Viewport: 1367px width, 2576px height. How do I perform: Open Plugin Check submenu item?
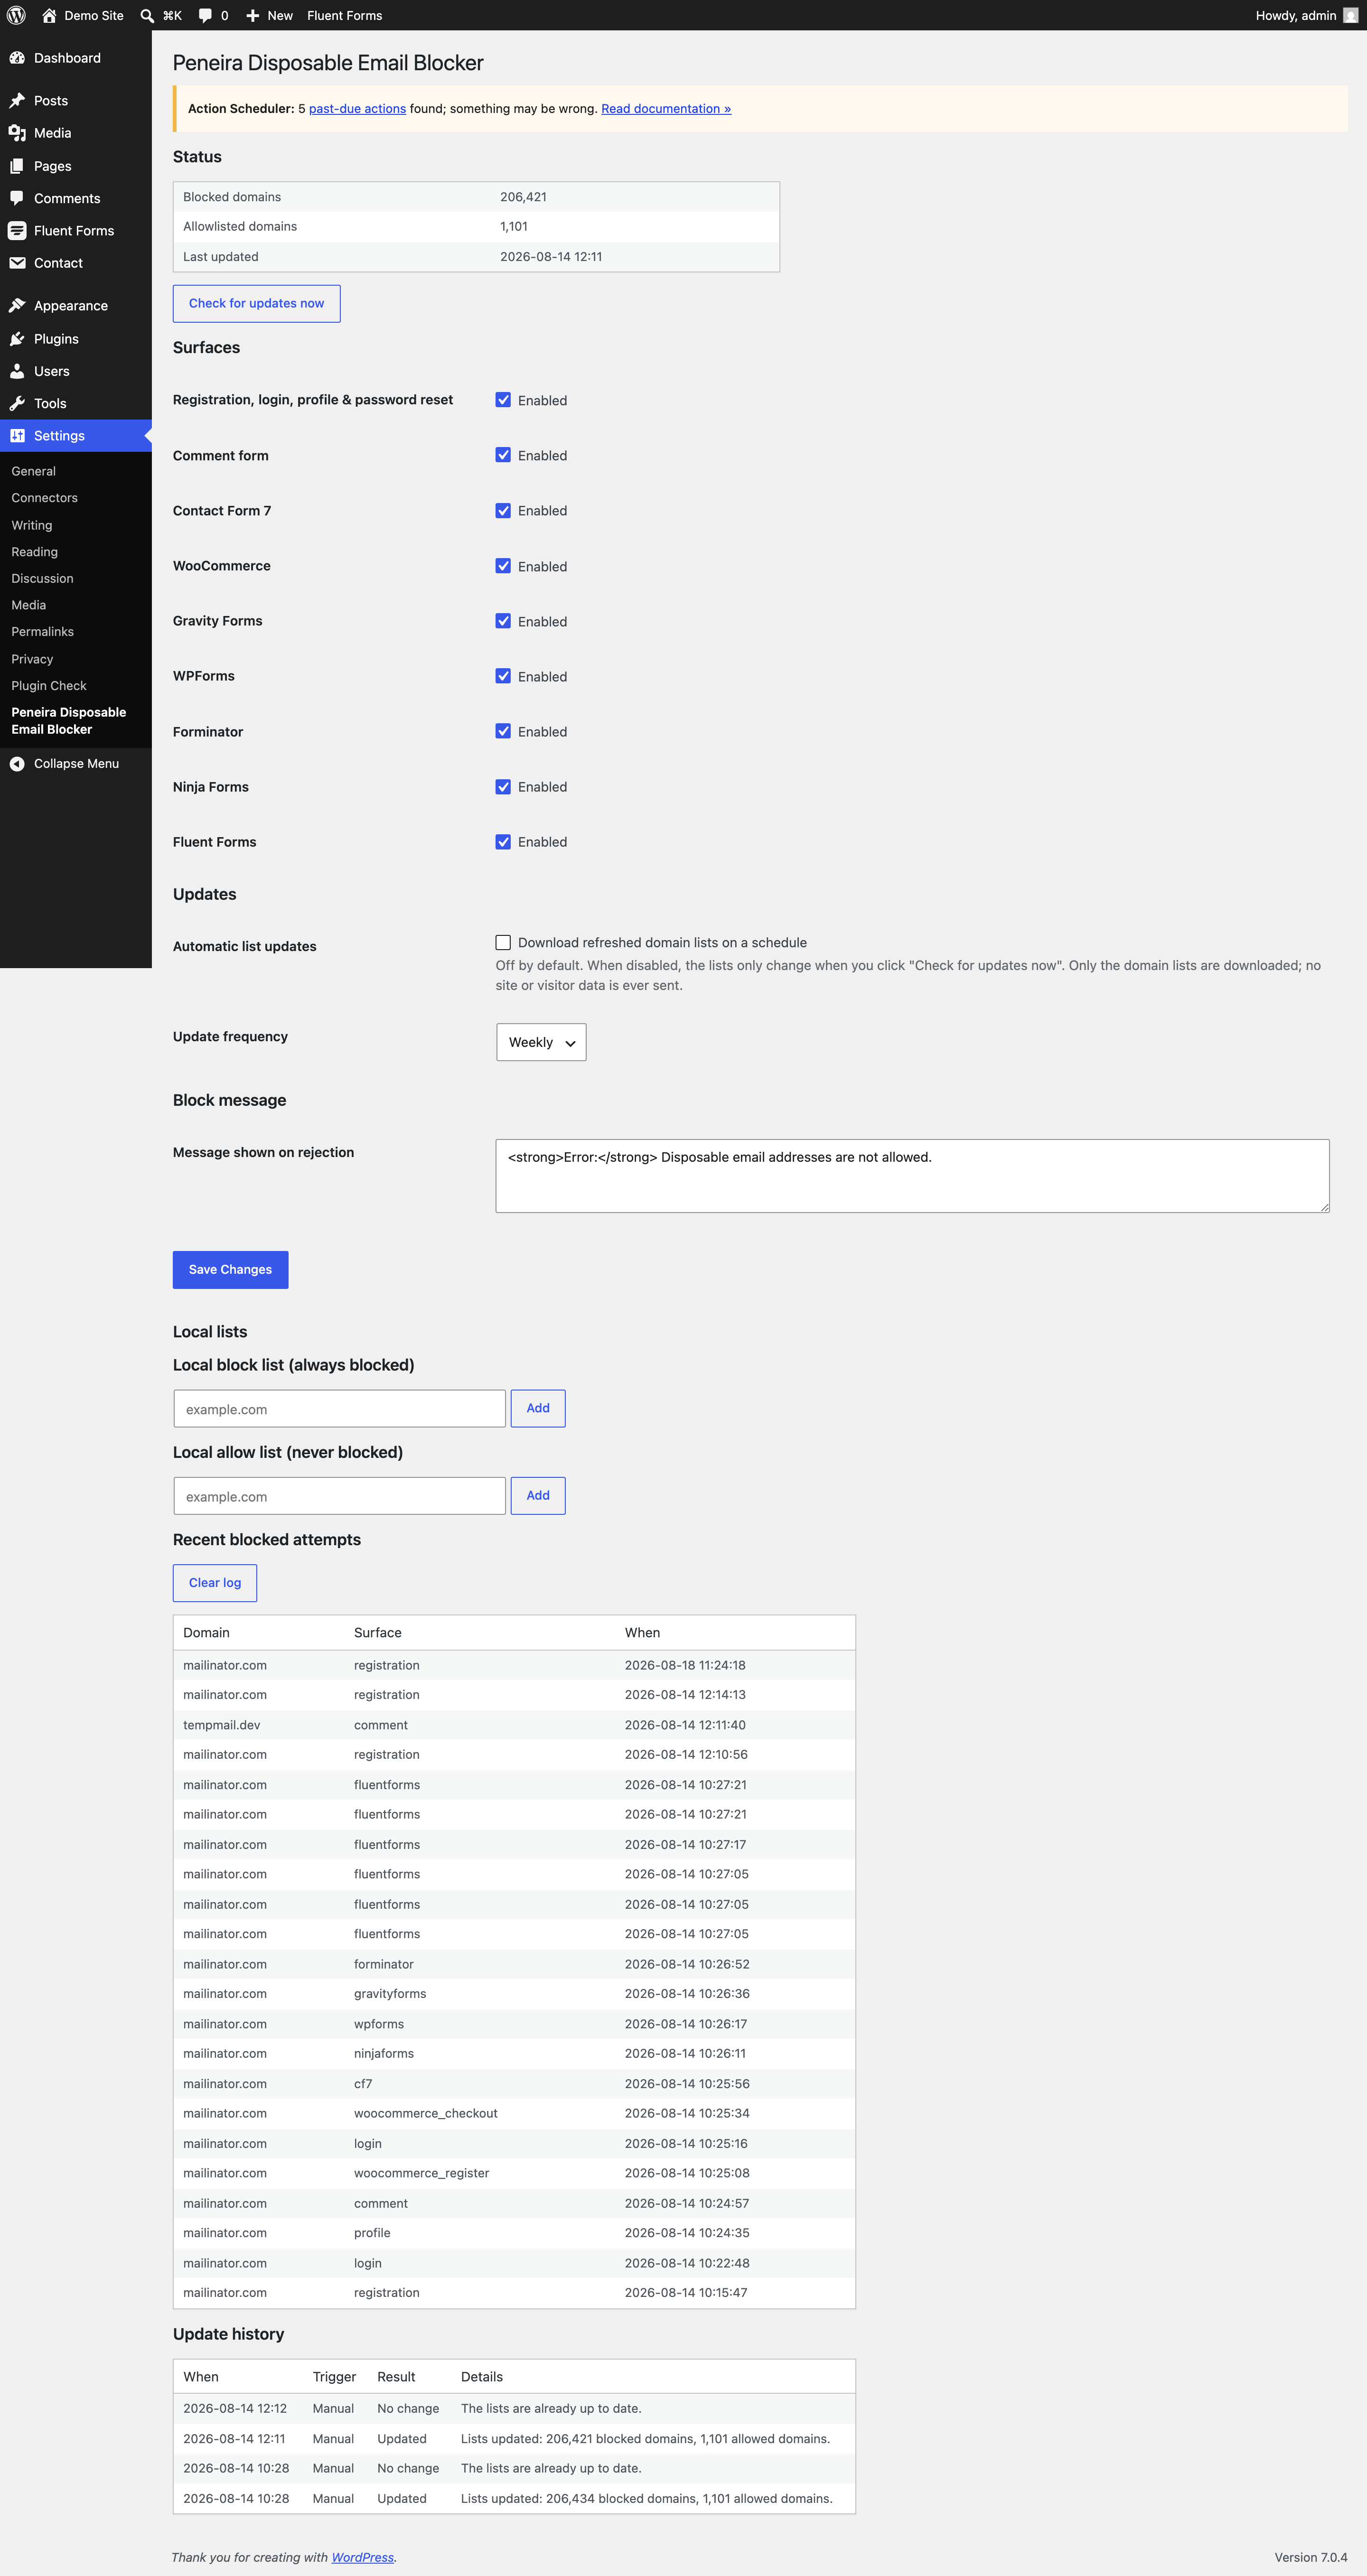pyautogui.click(x=49, y=686)
